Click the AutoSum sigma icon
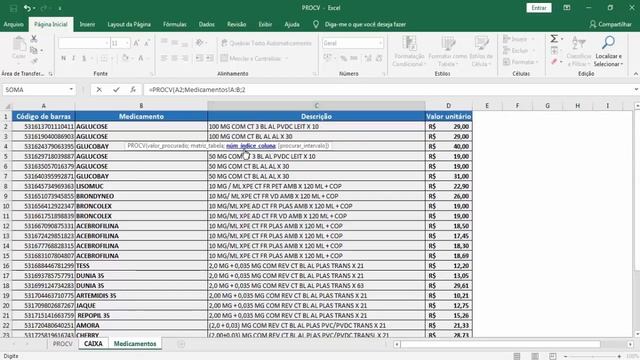Viewport: 640px width, 360px height. point(554,39)
